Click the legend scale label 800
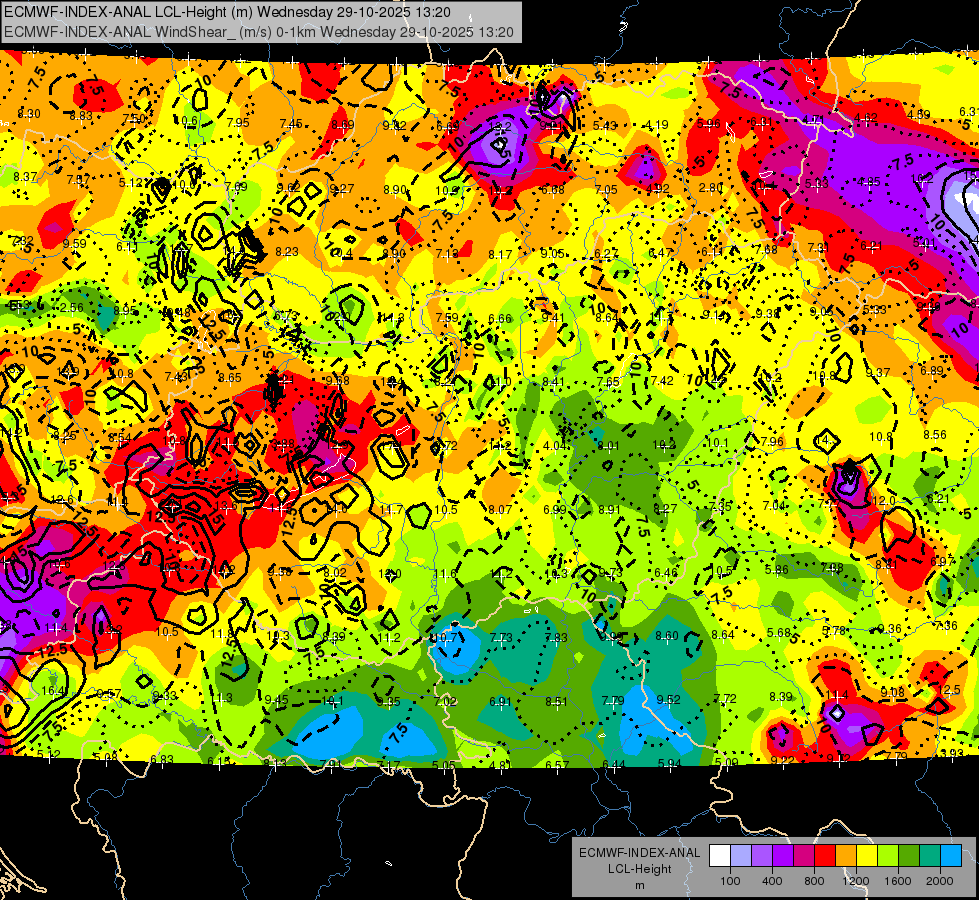The image size is (979, 900). click(814, 881)
